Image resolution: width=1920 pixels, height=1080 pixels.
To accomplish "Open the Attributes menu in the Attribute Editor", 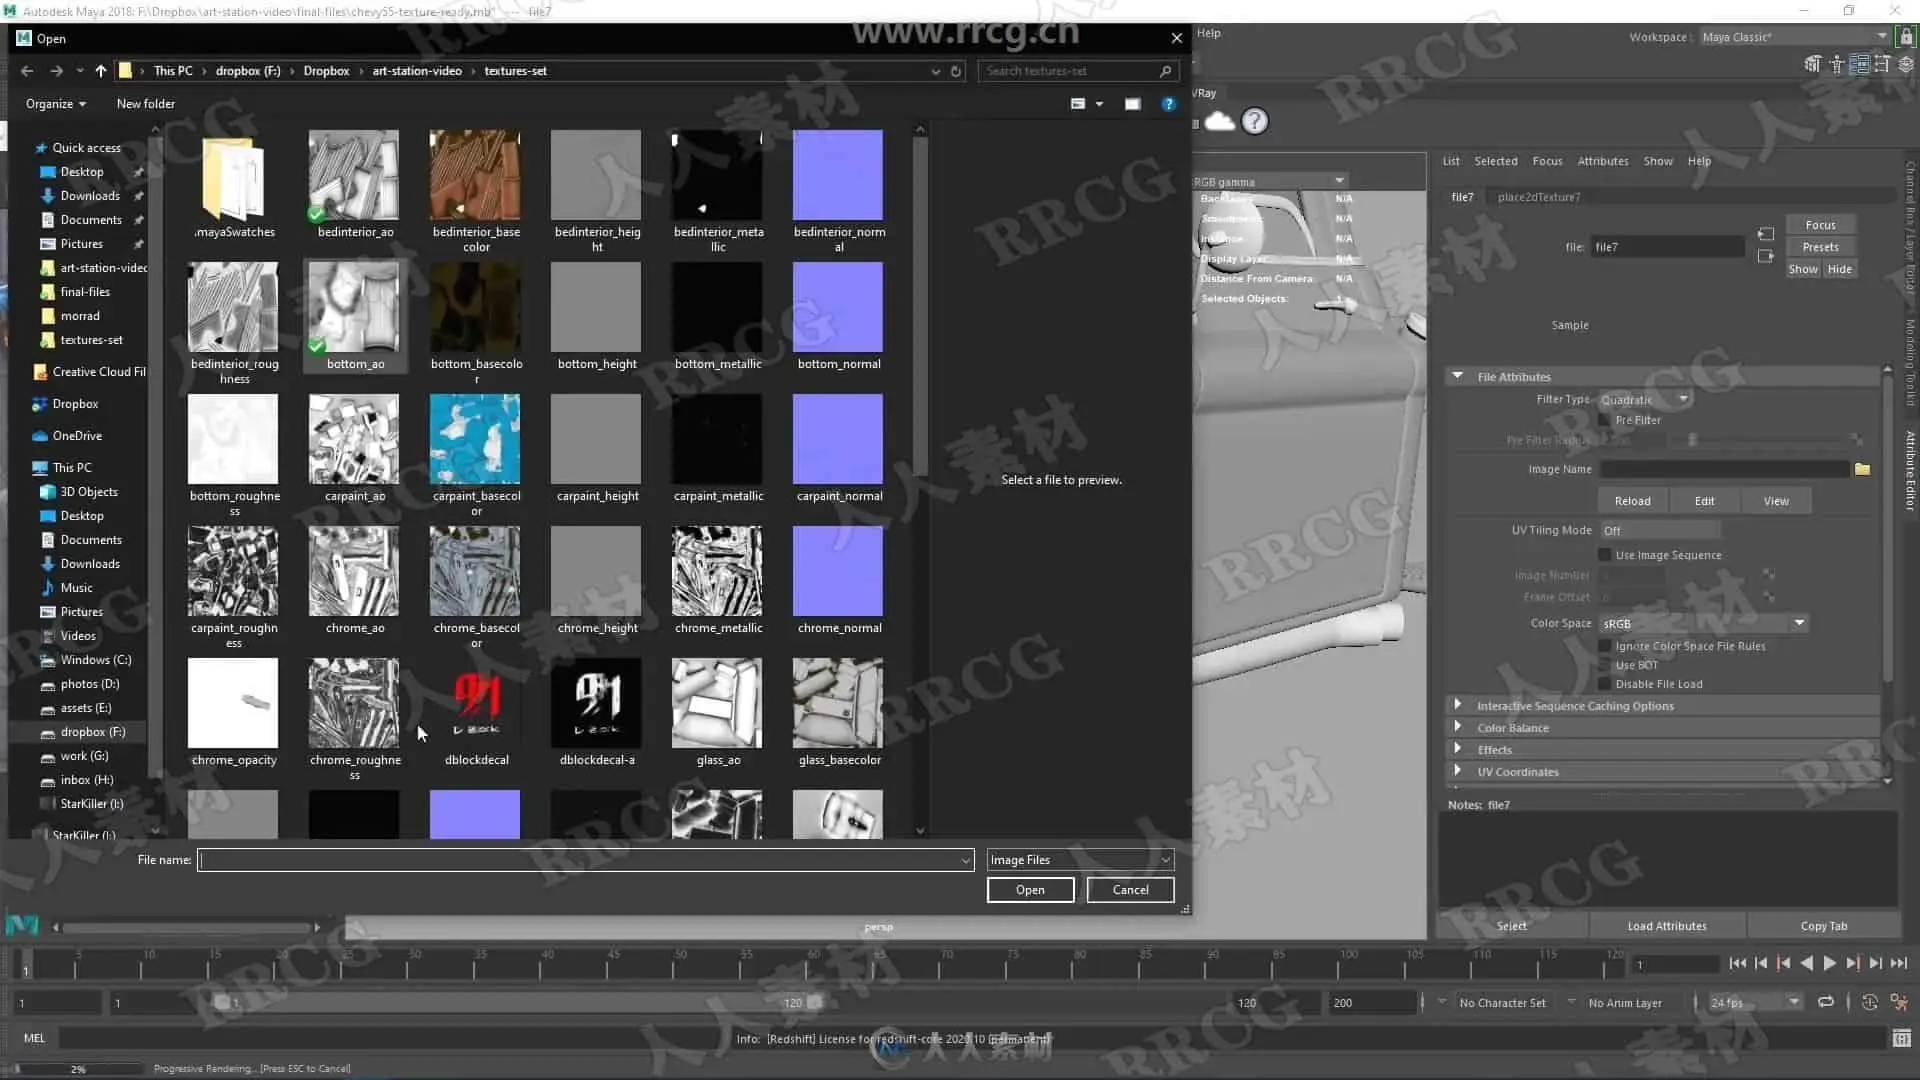I will click(x=1602, y=161).
